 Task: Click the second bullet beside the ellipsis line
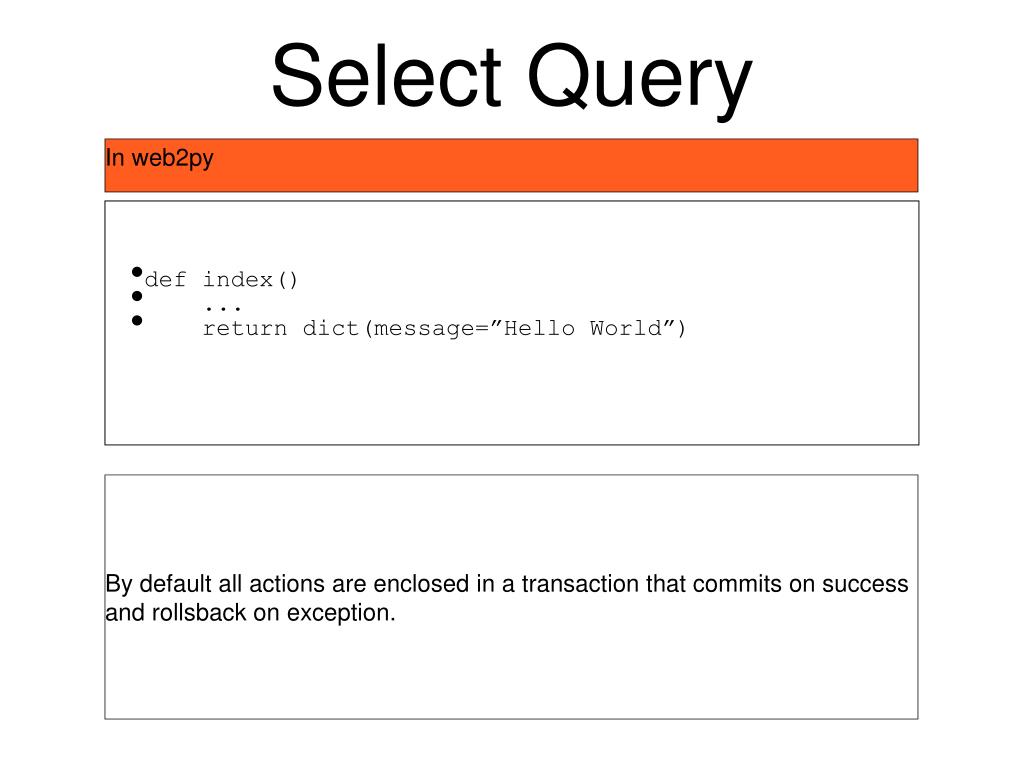(x=136, y=296)
